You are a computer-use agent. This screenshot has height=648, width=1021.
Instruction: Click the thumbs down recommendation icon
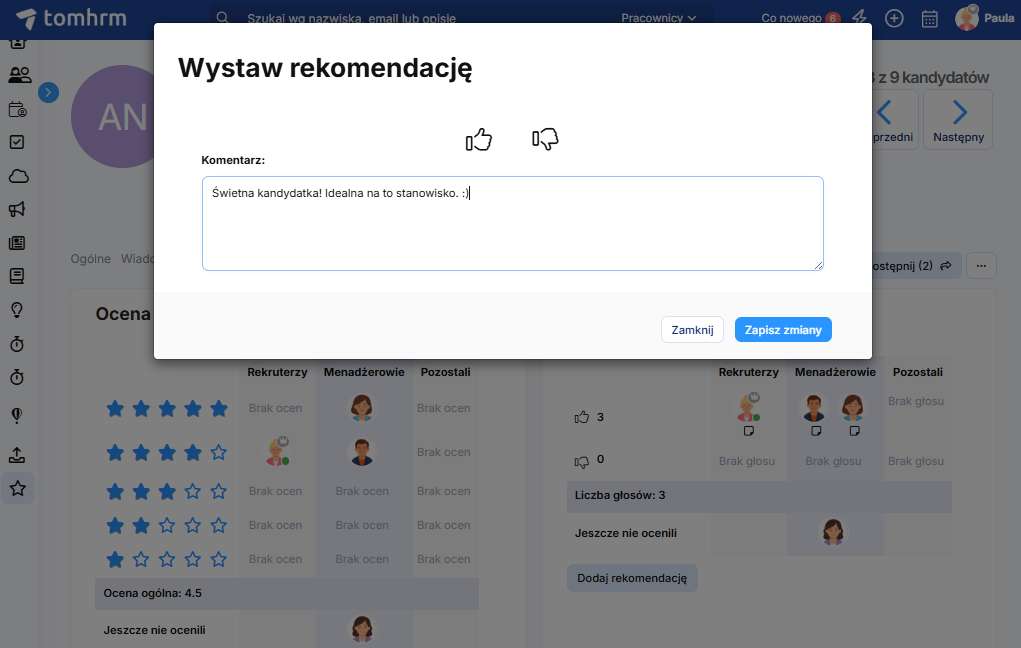click(545, 139)
